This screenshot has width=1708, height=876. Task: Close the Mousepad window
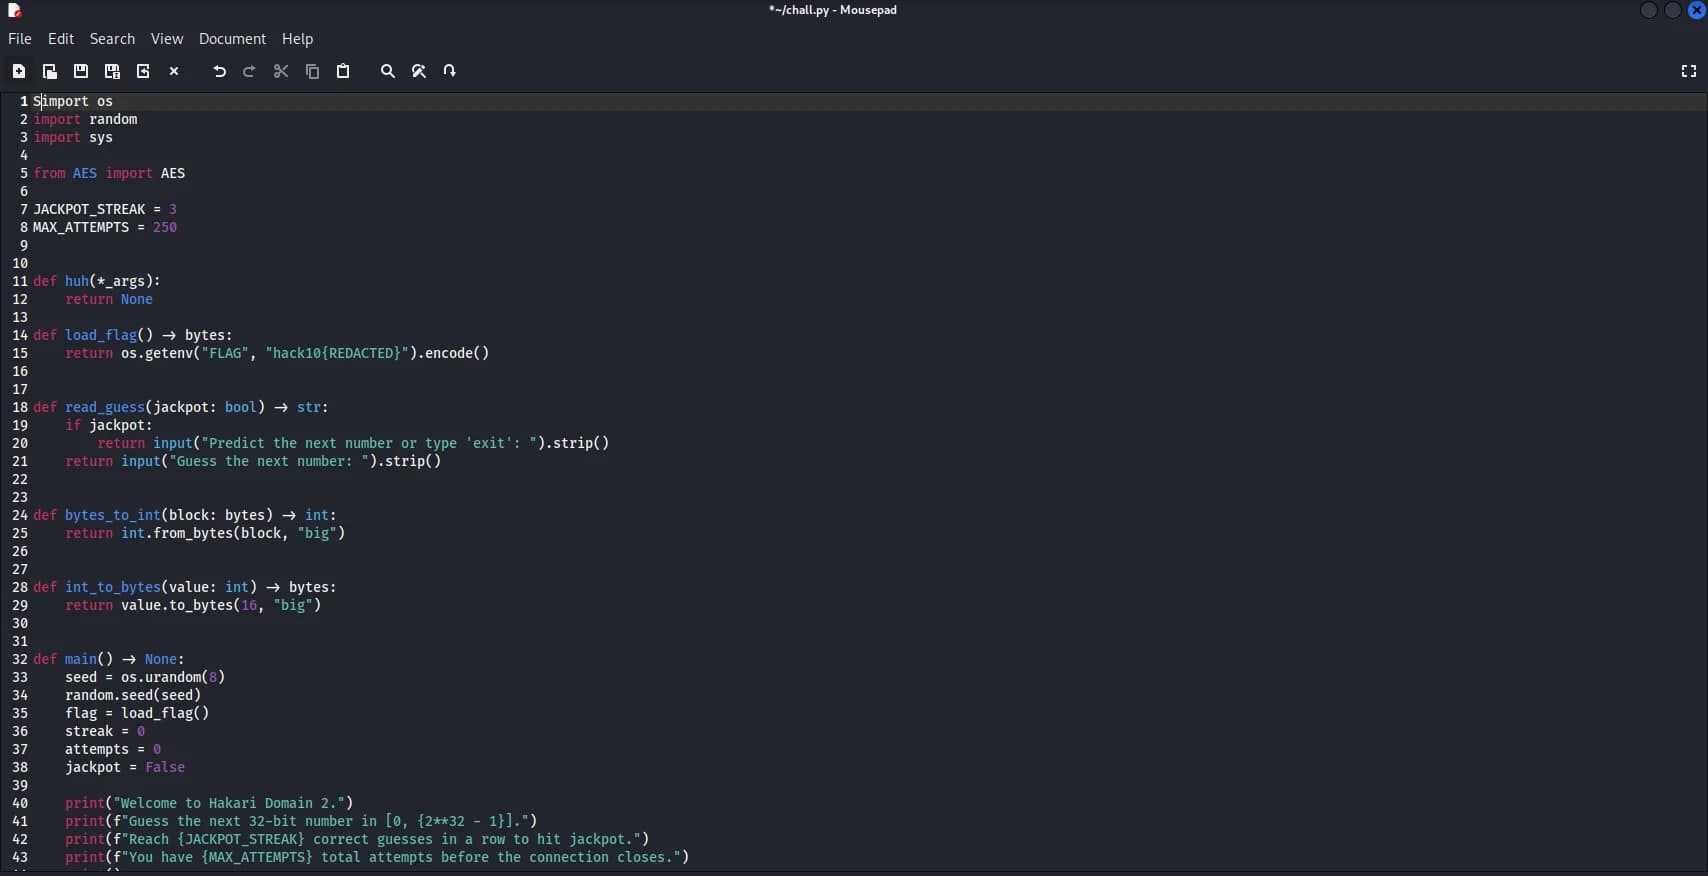1696,10
